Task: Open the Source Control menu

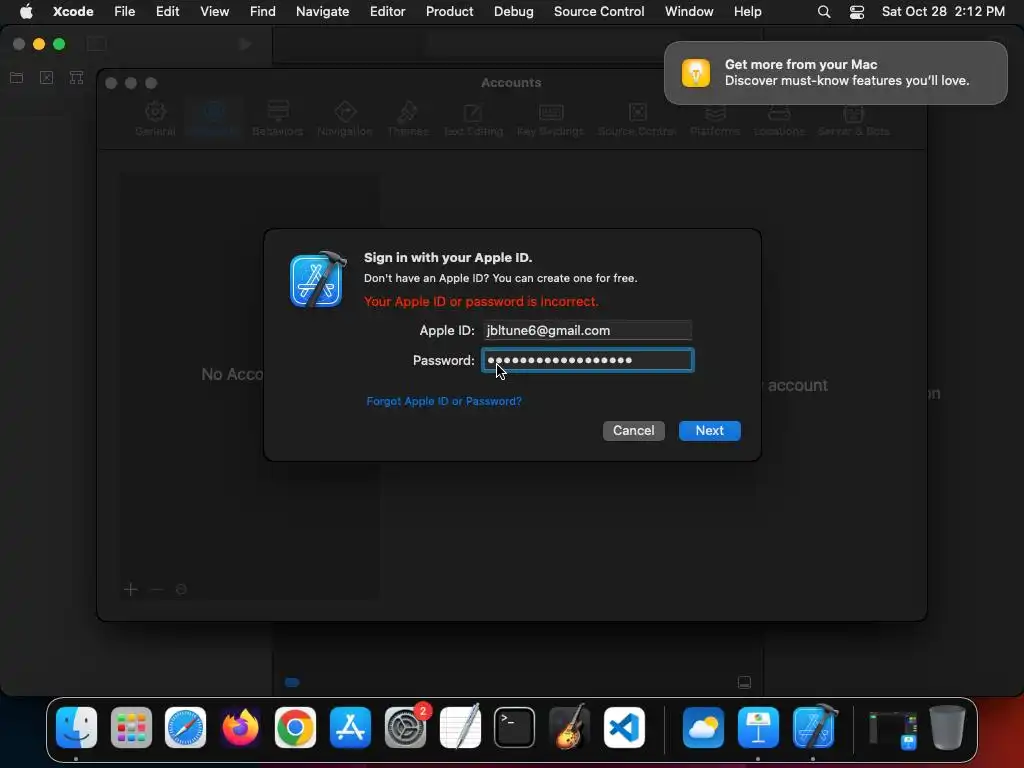Action: click(x=599, y=11)
